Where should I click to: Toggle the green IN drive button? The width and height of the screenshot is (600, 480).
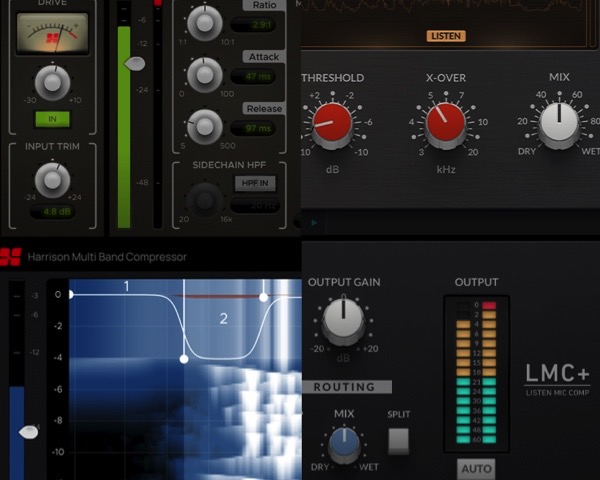[52, 119]
